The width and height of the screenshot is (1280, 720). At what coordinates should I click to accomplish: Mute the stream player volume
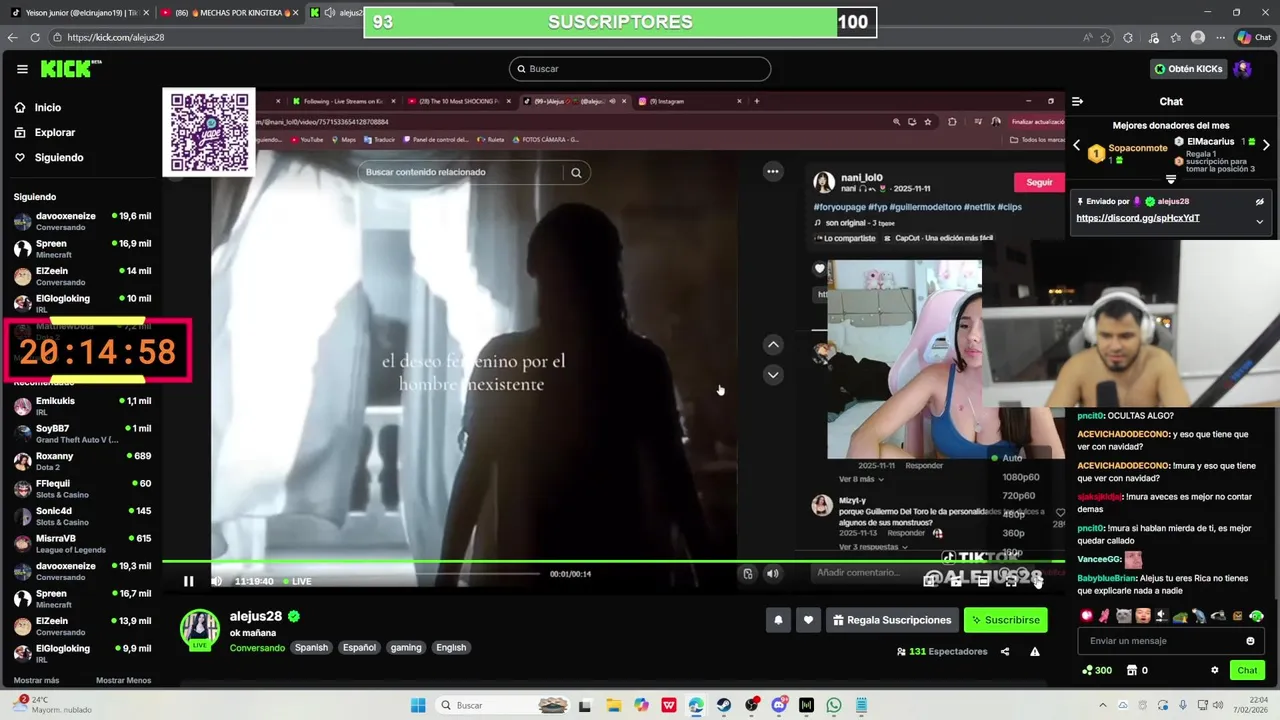click(x=216, y=581)
